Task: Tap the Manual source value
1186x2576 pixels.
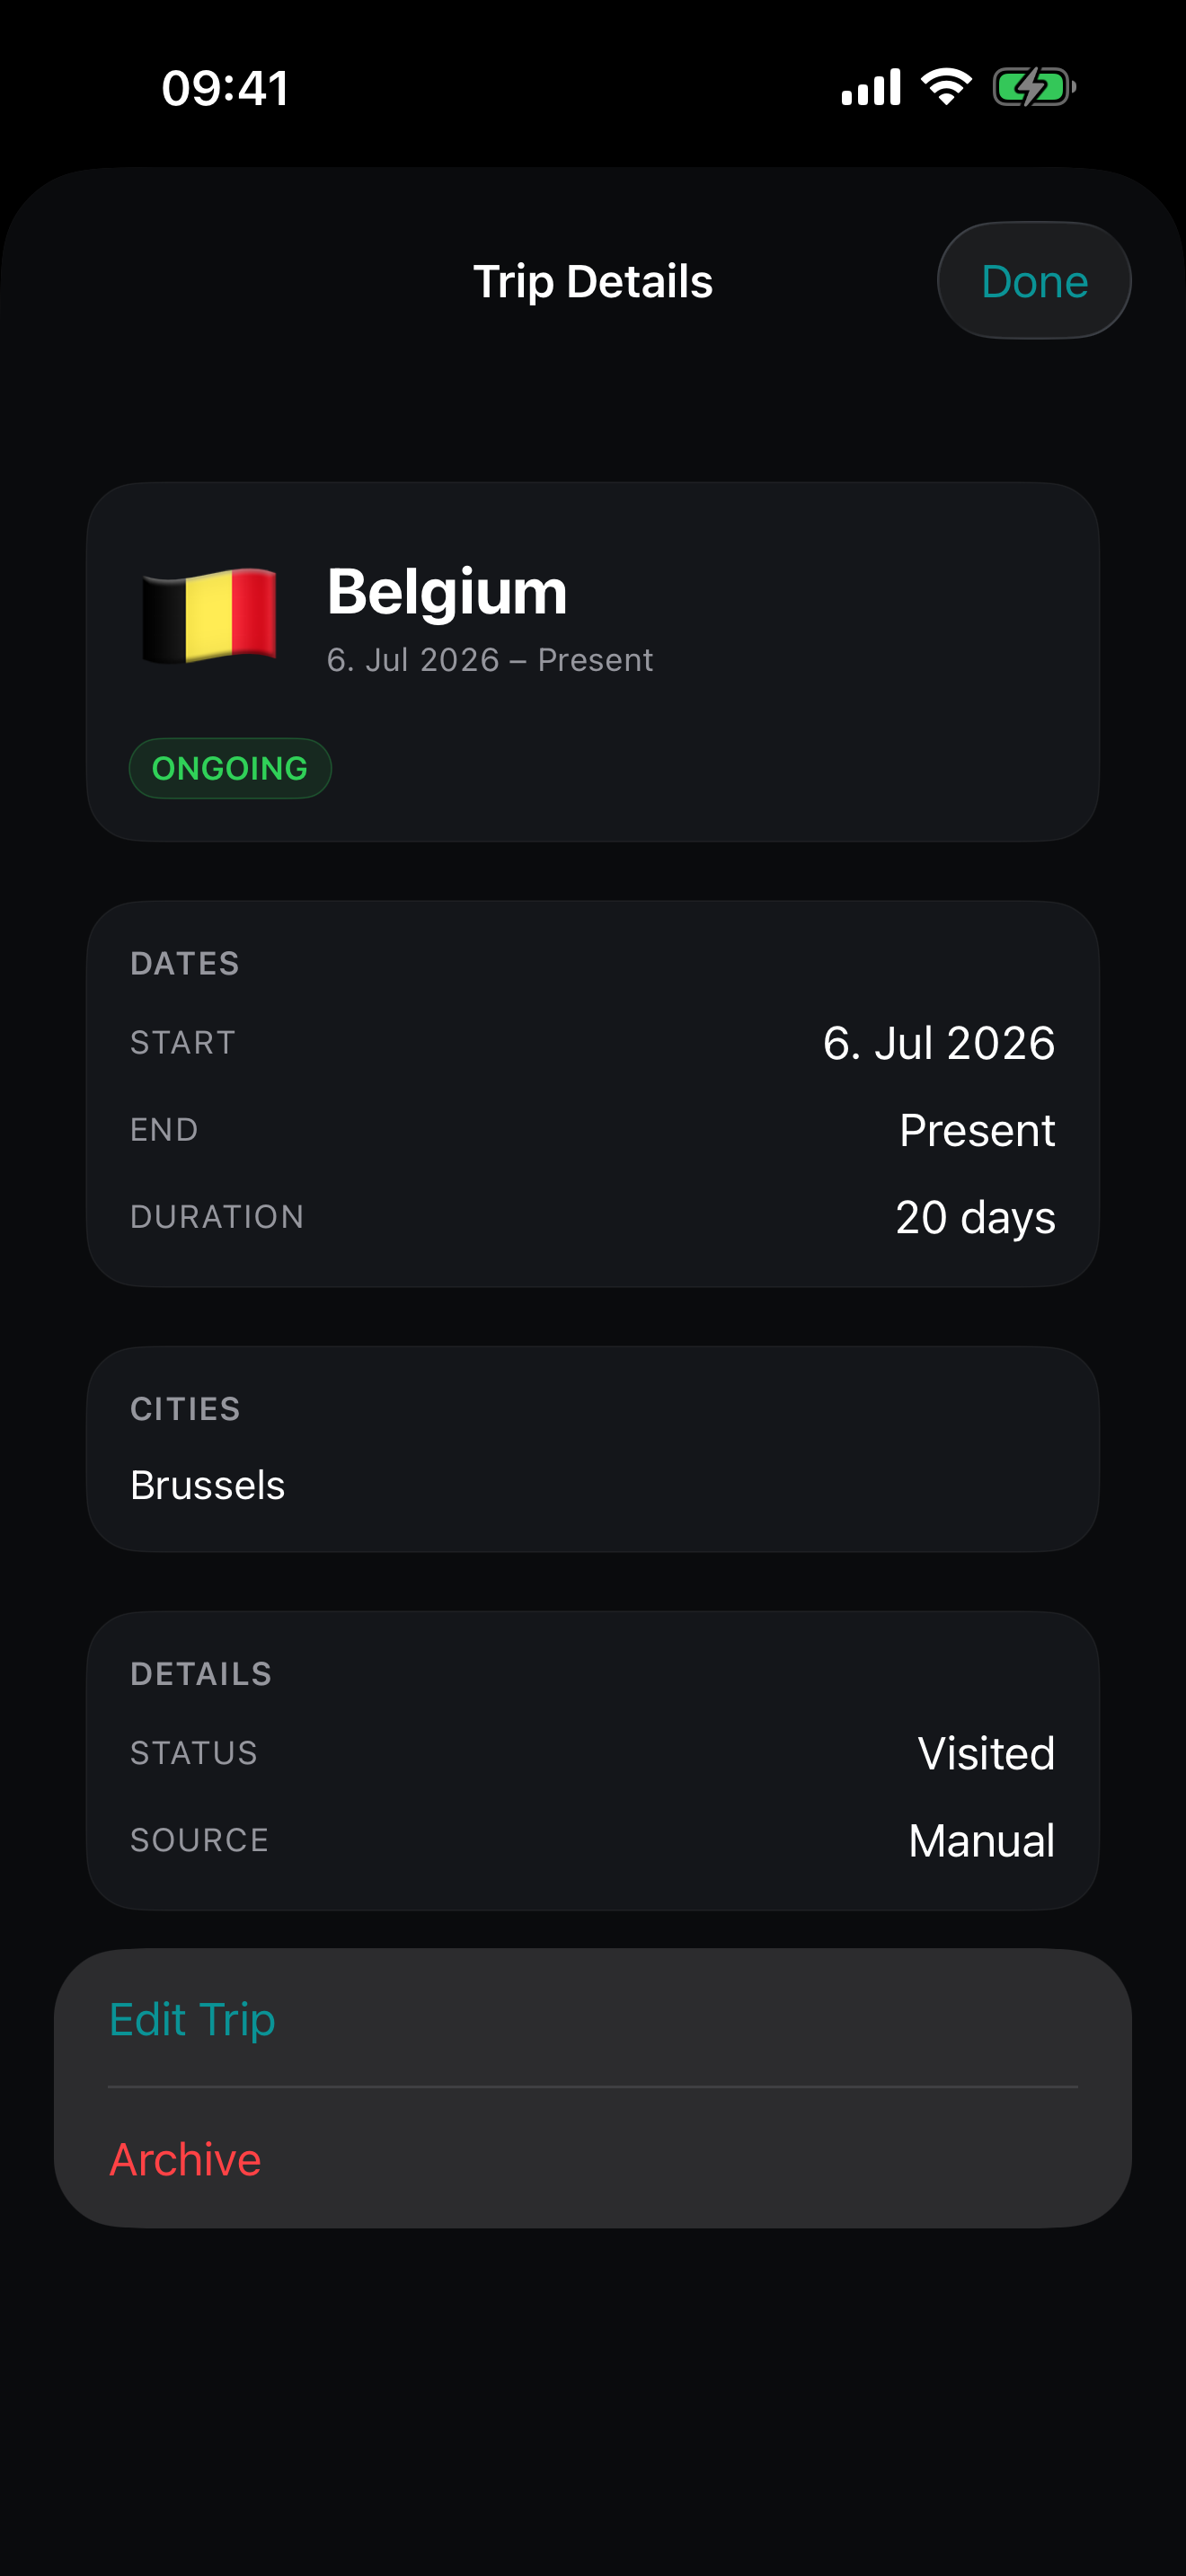Action: pyautogui.click(x=981, y=1840)
